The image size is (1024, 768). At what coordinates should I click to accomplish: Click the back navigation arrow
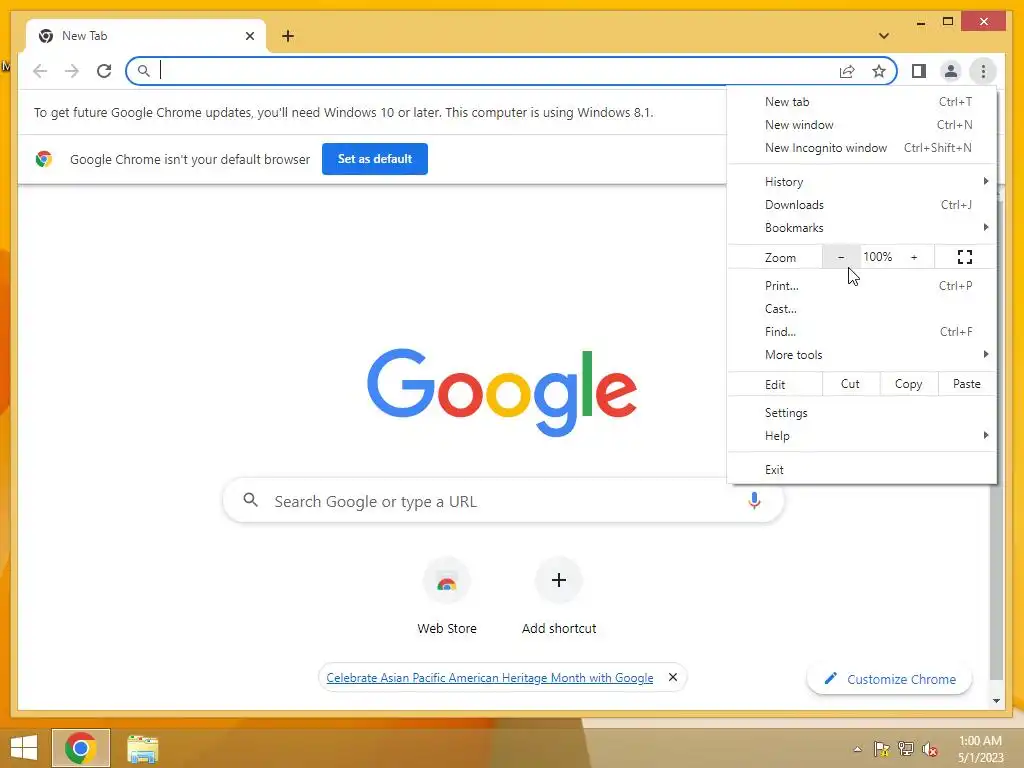40,71
